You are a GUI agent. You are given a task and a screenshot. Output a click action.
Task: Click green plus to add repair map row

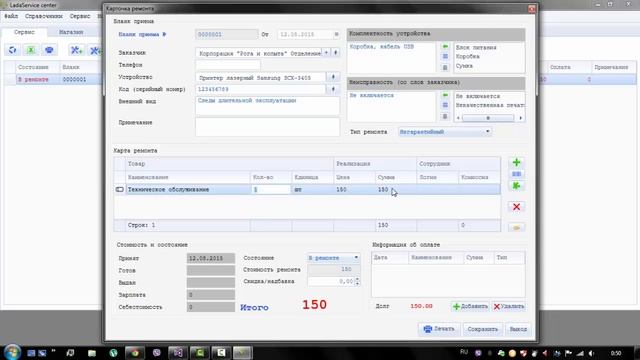click(x=516, y=162)
